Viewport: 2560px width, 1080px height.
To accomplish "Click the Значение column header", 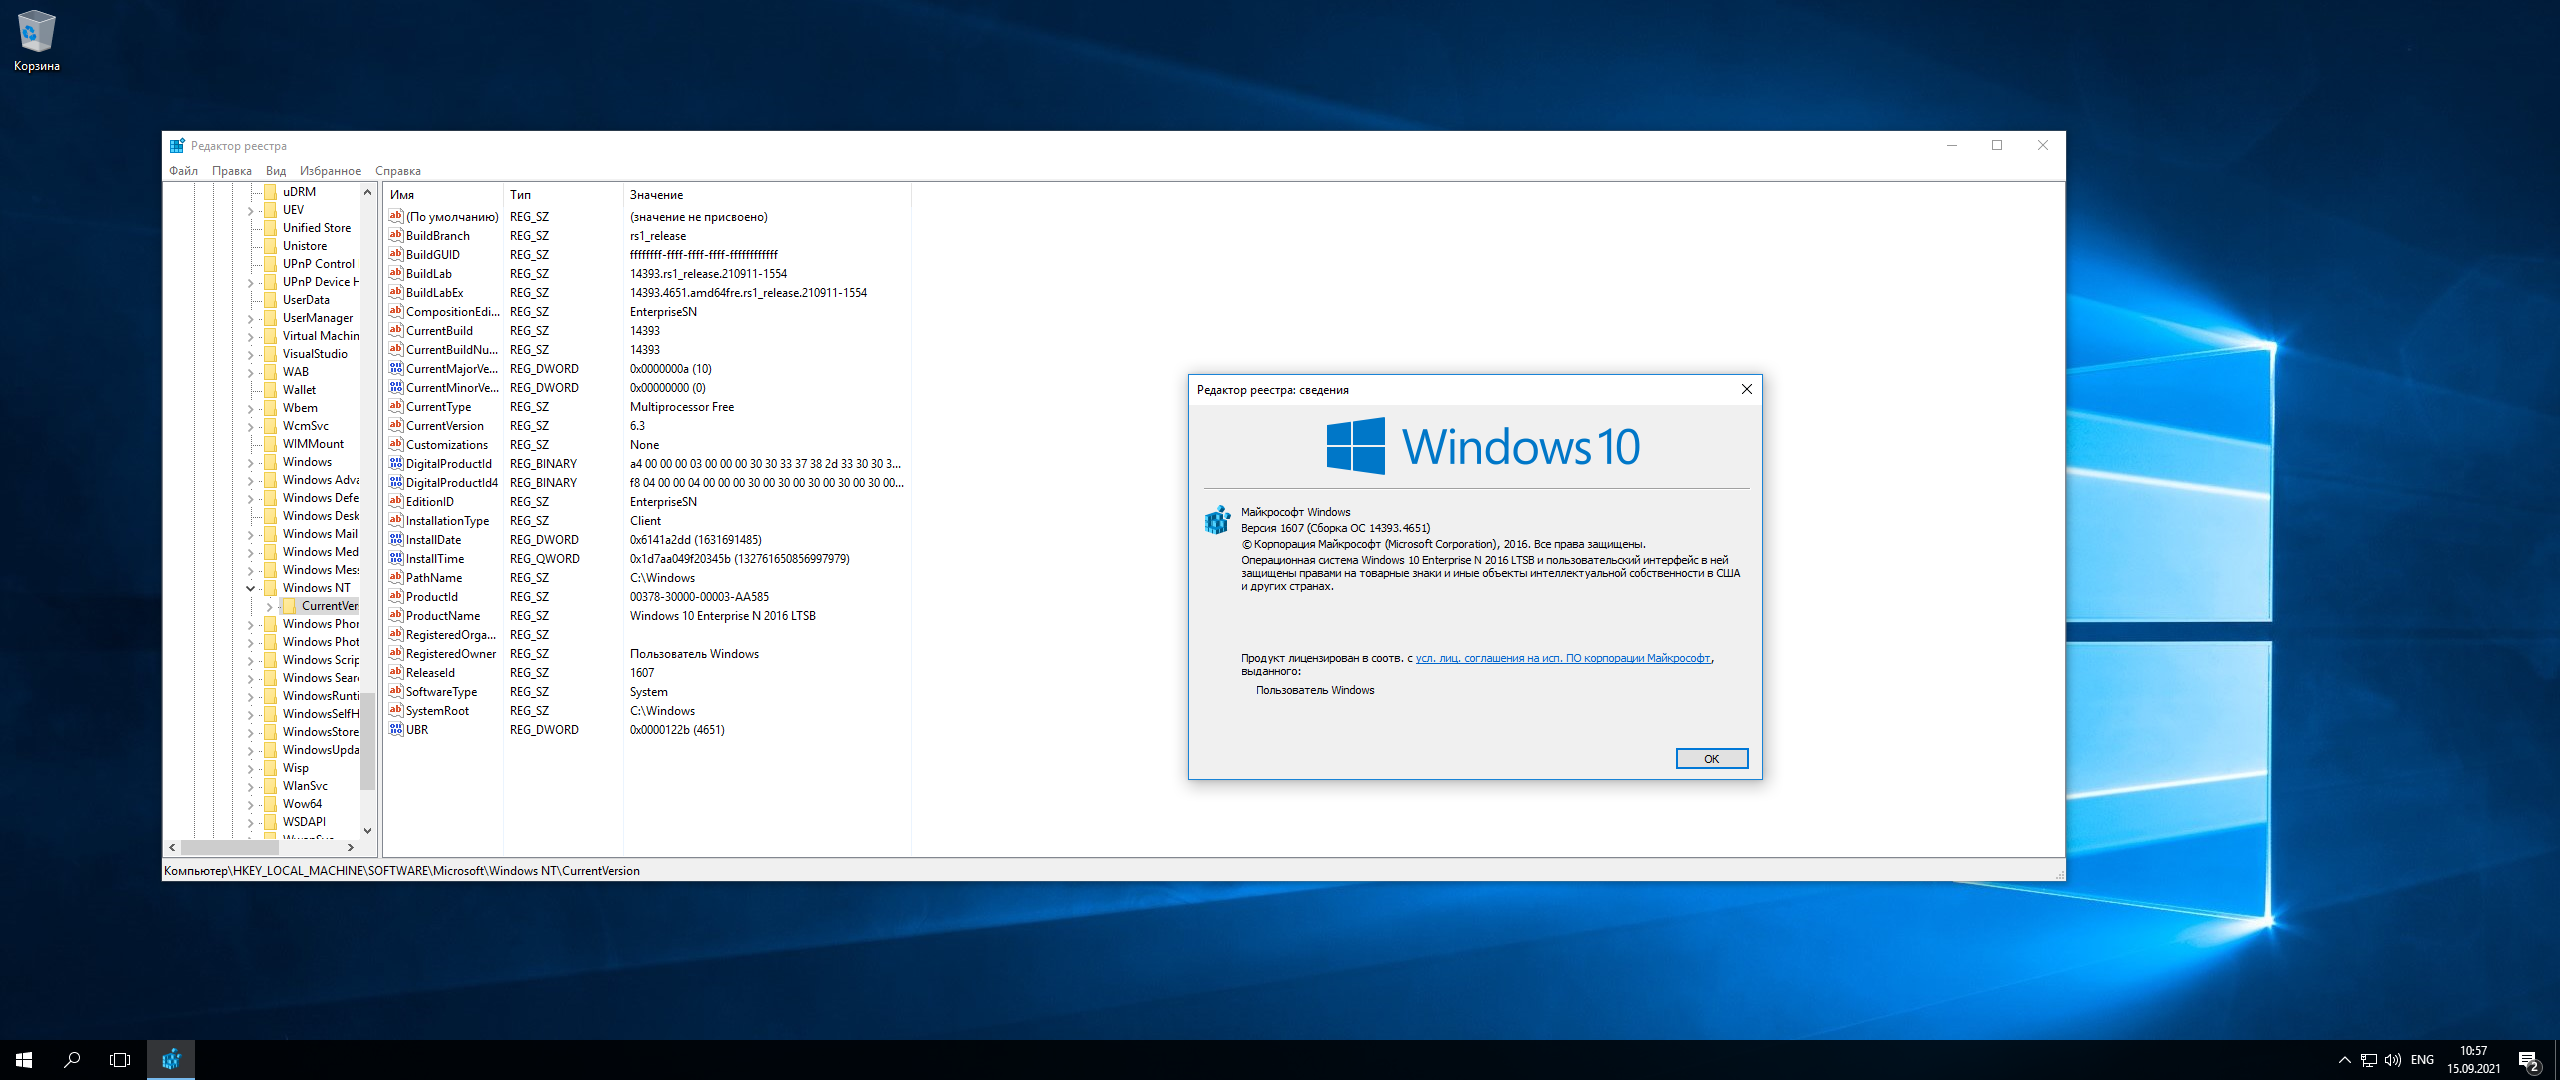I will point(767,195).
